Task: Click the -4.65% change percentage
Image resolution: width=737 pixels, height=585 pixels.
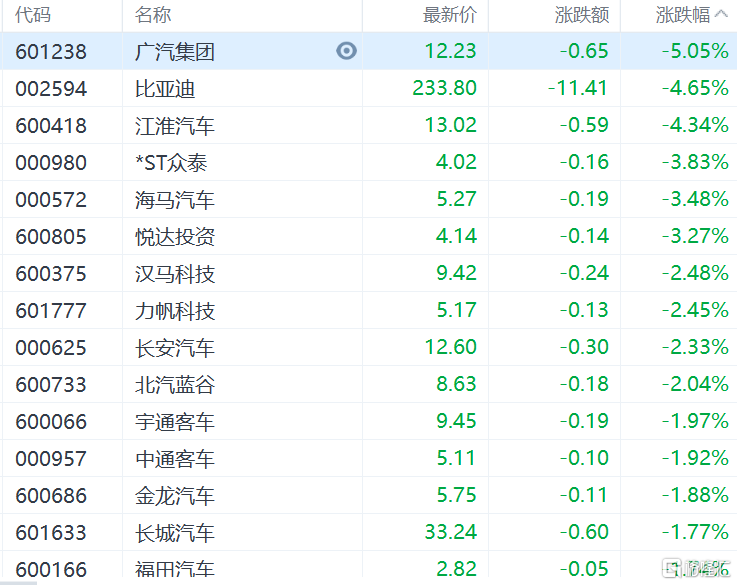Action: [x=695, y=88]
